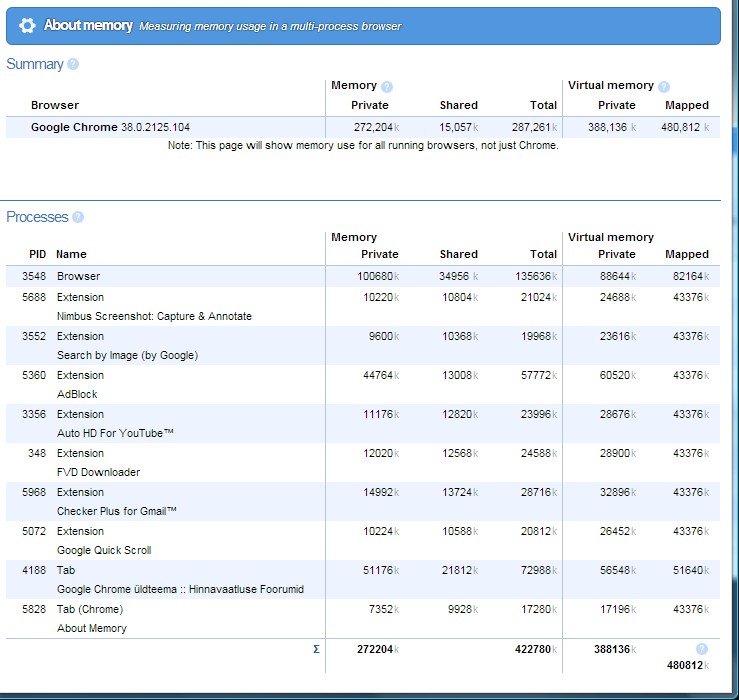Select the Browser process row name
This screenshot has height=700, width=739.
[78, 276]
